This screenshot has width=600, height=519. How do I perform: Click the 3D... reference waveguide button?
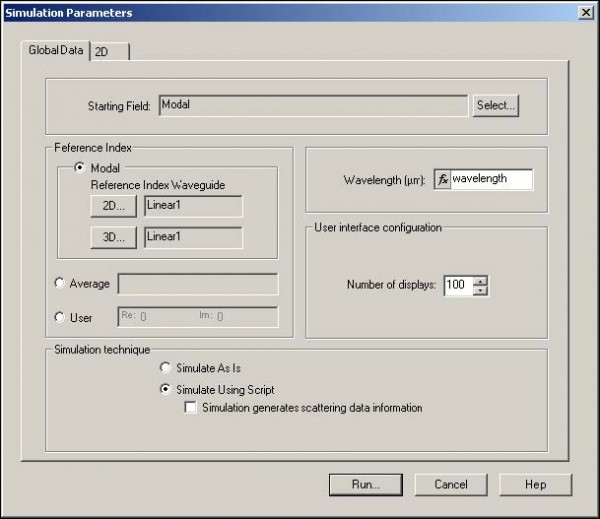point(114,237)
